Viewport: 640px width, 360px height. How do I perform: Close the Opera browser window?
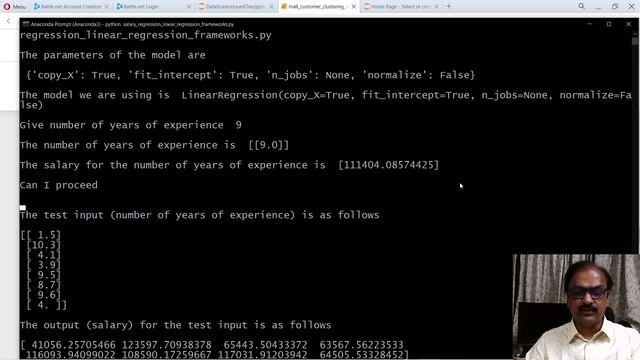[x=631, y=7]
